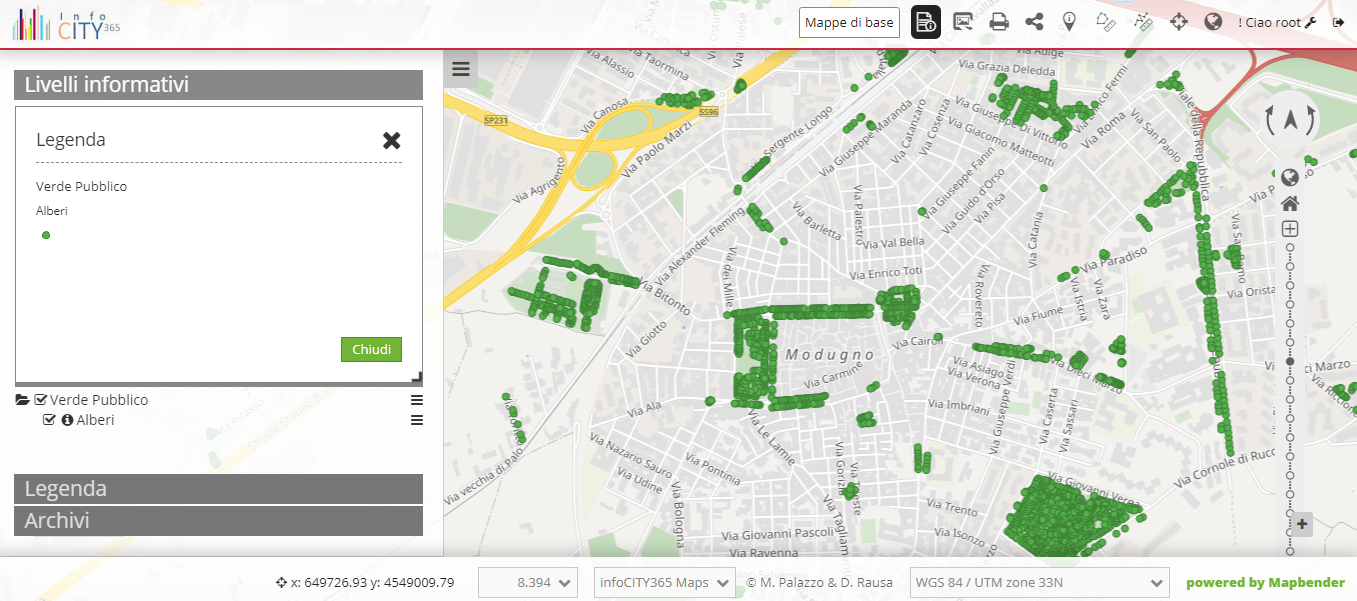Click the ! Ciao root greeting text
Viewport: 1357px width, 601px height.
tap(1269, 22)
